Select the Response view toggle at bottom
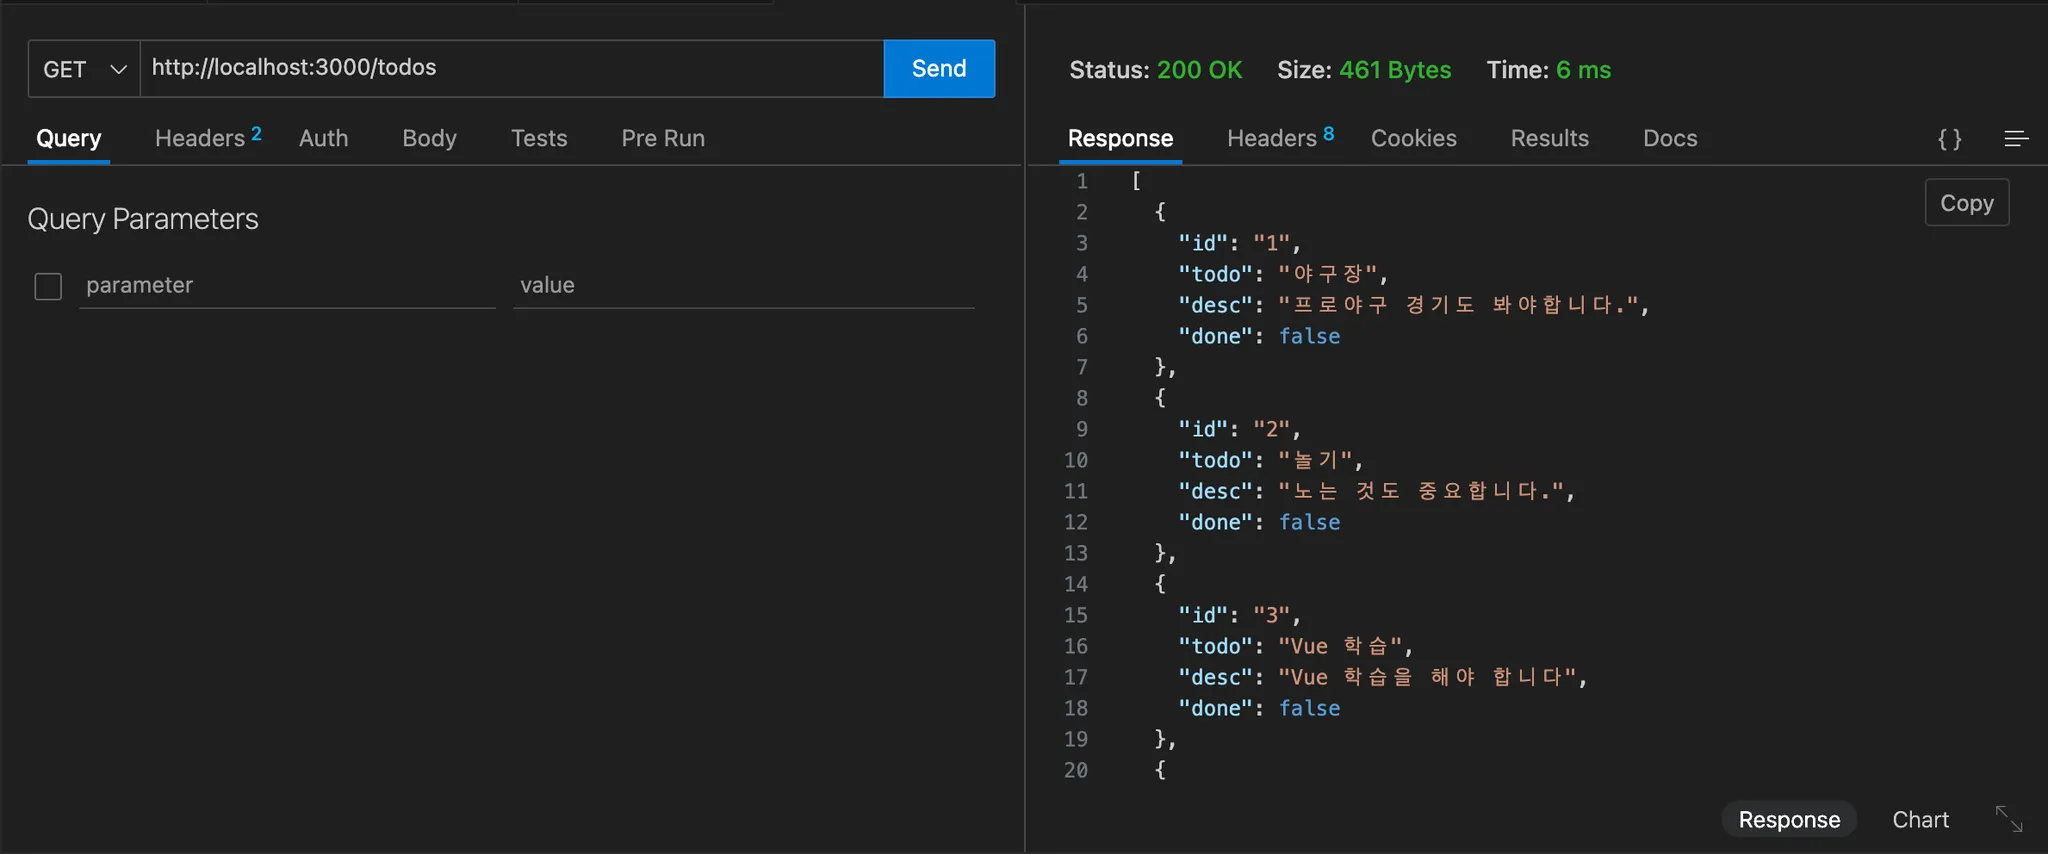Image resolution: width=2048 pixels, height=854 pixels. (x=1788, y=820)
